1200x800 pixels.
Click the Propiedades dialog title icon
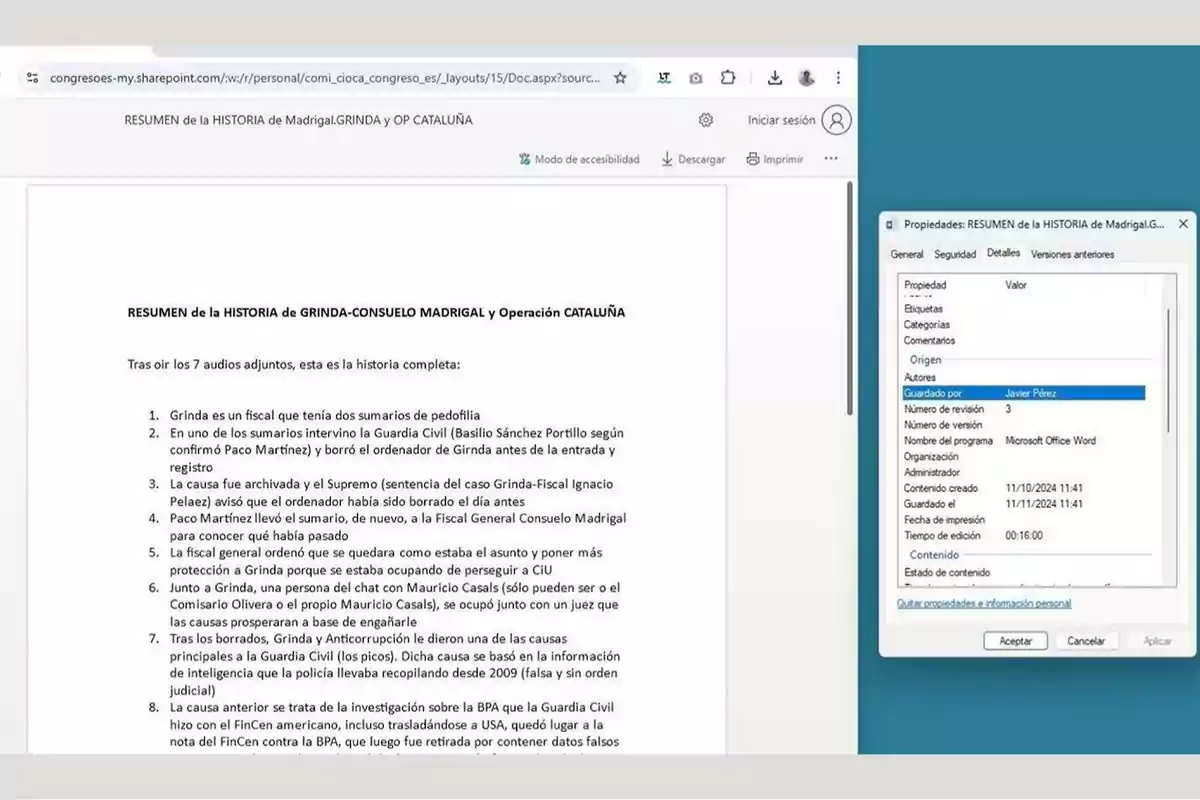pos(891,225)
